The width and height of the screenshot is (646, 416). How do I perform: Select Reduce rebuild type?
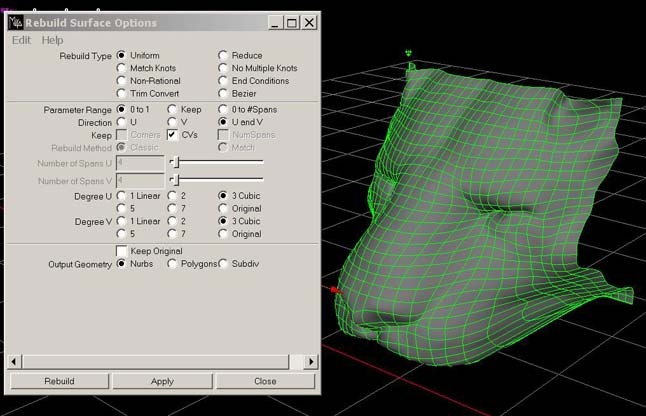223,55
